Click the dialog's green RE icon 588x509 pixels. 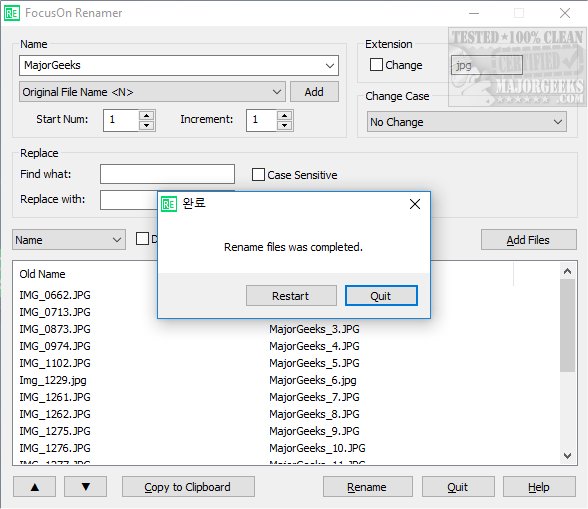(x=169, y=204)
